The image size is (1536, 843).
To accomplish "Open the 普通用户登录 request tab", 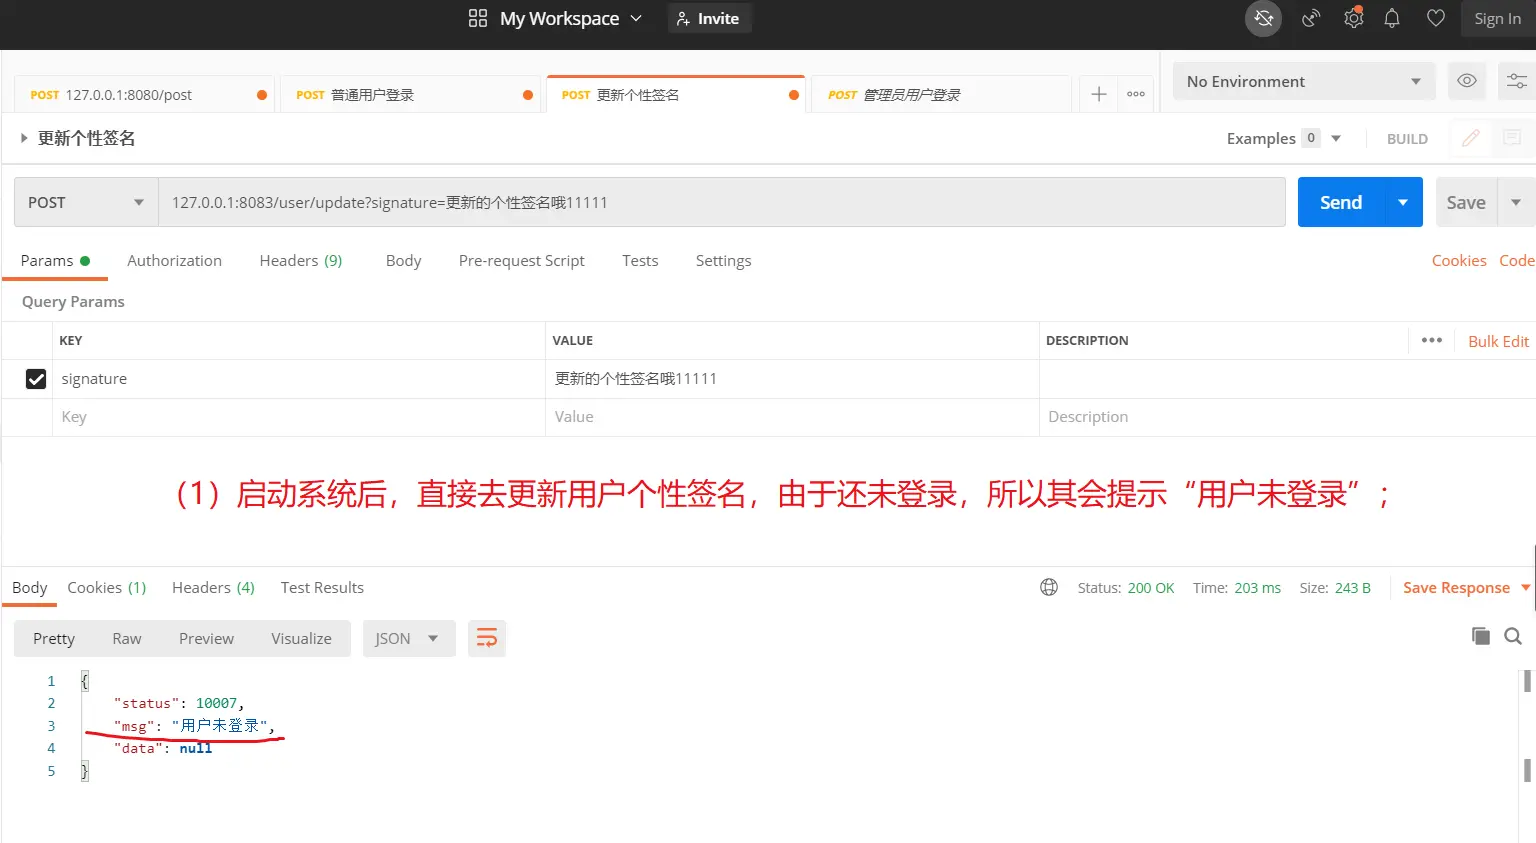I will (410, 95).
